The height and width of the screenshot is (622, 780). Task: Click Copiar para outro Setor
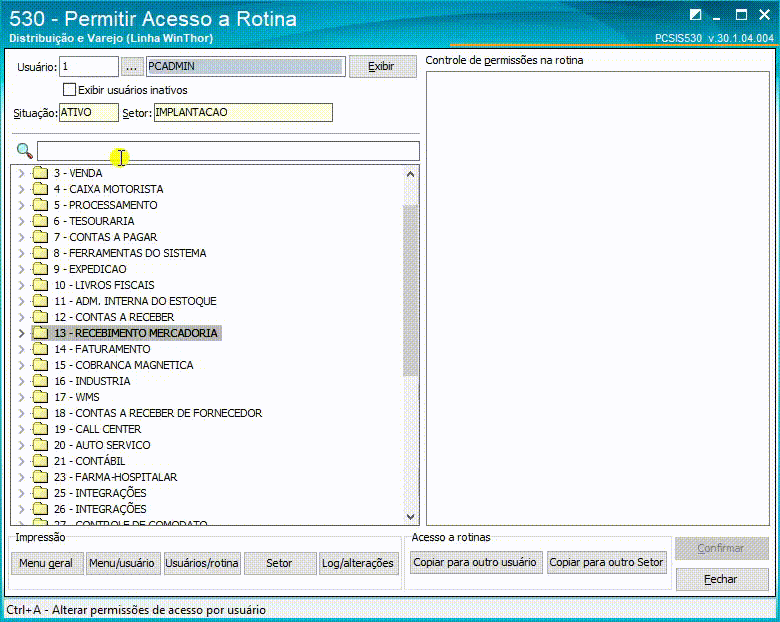[606, 562]
